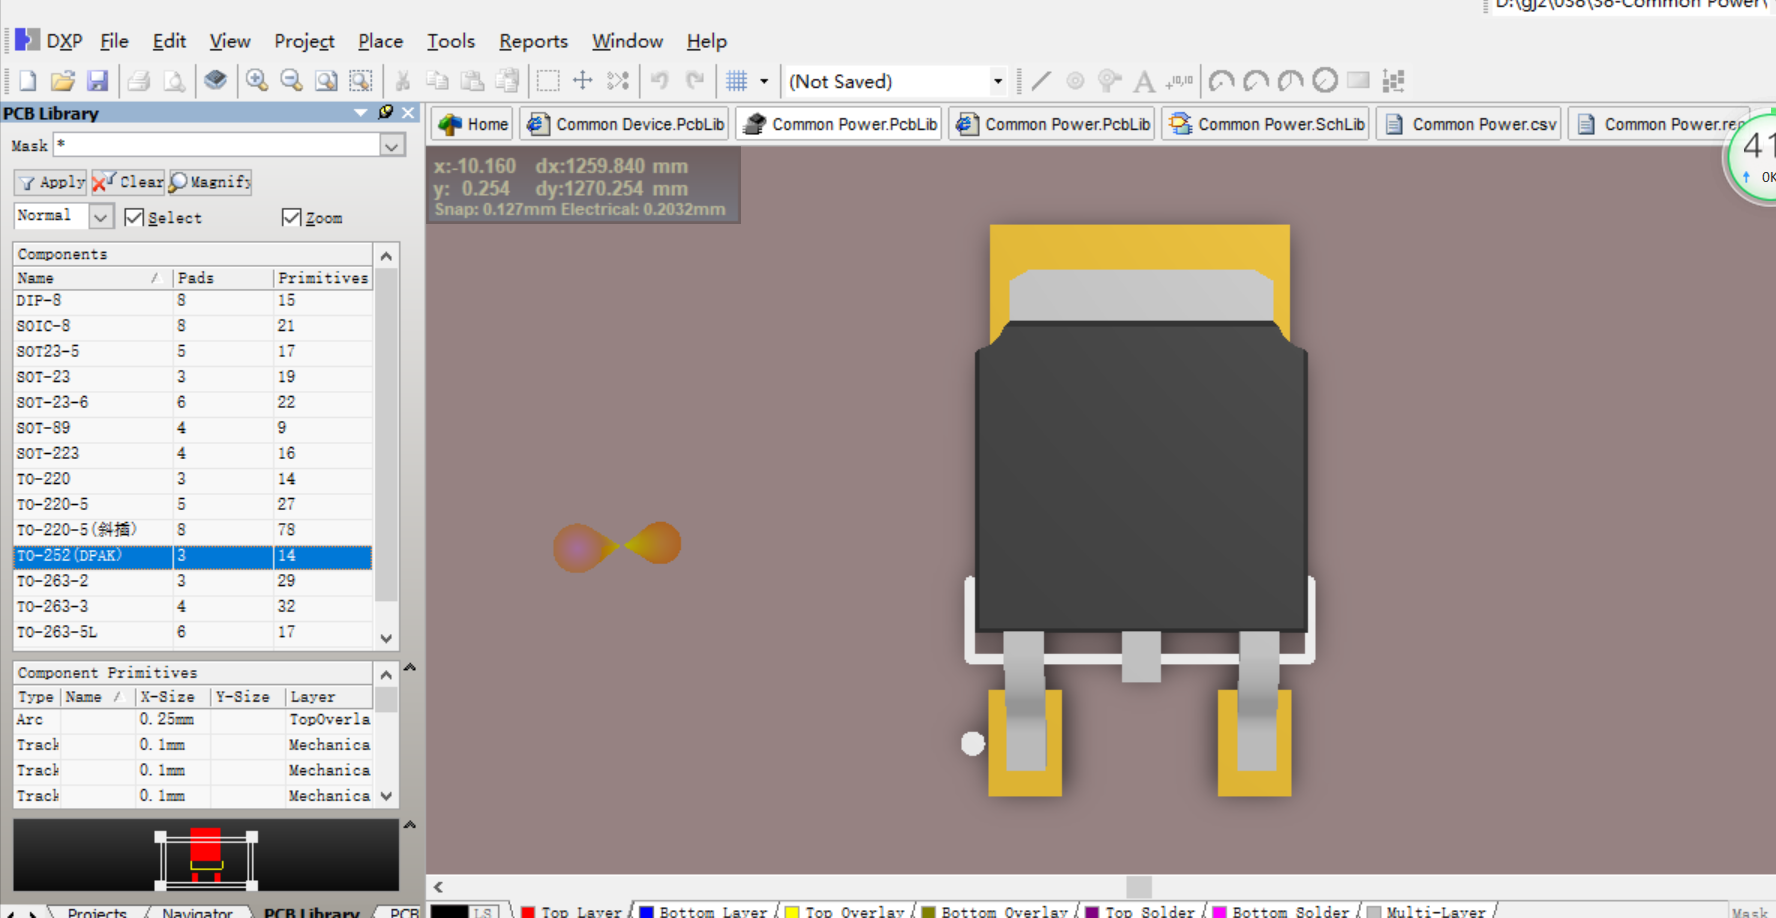Open the (Not Saved) view dropdown

coord(997,81)
